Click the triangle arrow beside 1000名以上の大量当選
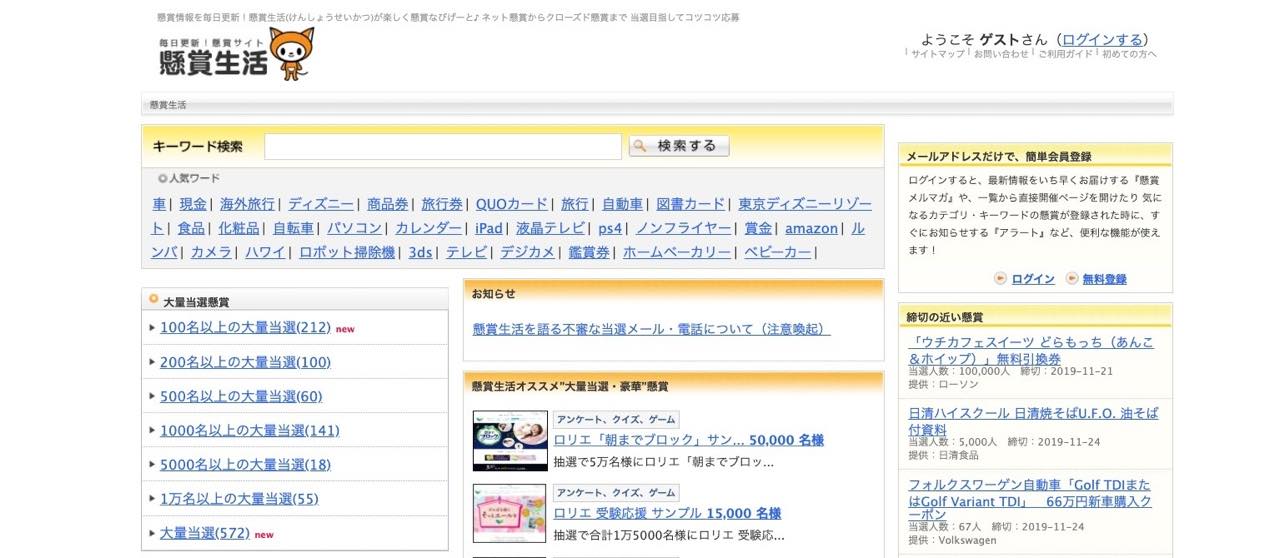The image size is (1280, 558). point(152,430)
